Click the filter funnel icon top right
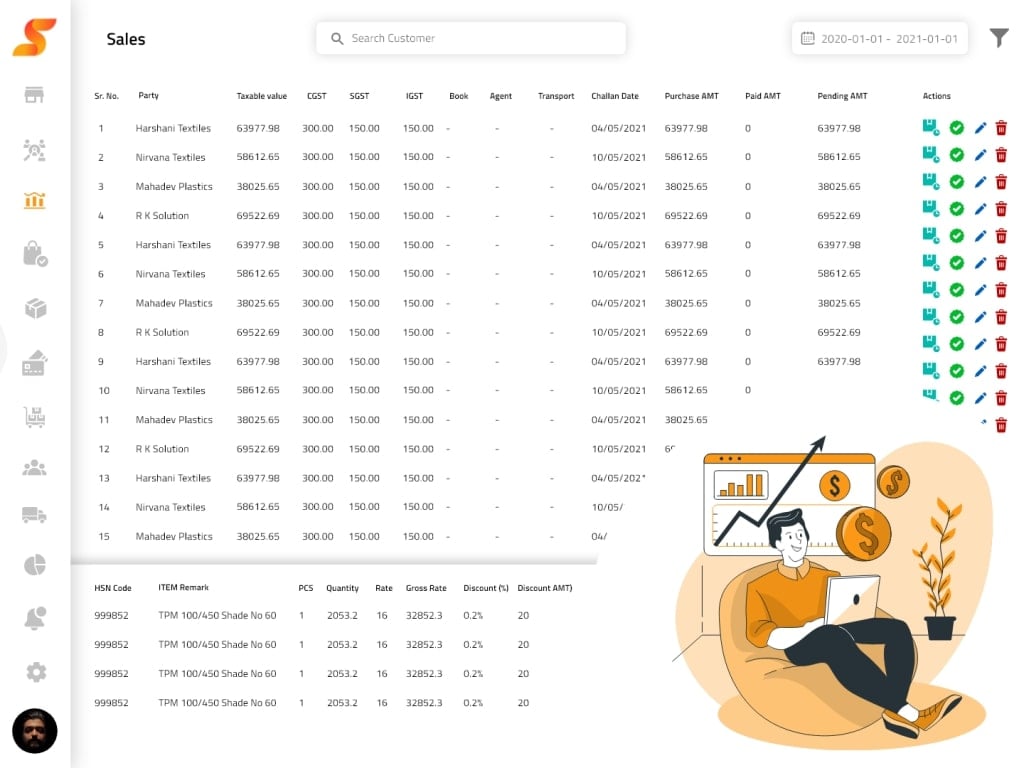Screen dimensions: 1024x768 pyautogui.click(x=998, y=38)
